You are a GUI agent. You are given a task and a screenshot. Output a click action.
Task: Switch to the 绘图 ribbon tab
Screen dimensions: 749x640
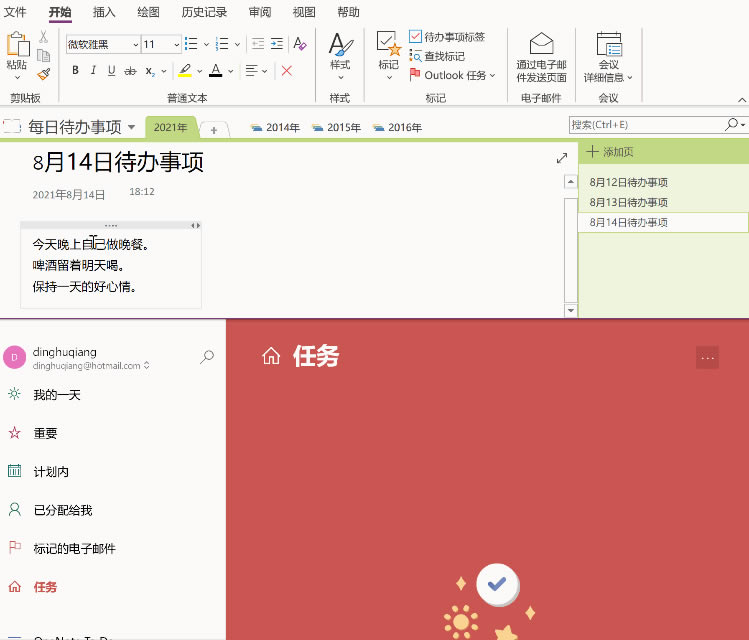[148, 12]
